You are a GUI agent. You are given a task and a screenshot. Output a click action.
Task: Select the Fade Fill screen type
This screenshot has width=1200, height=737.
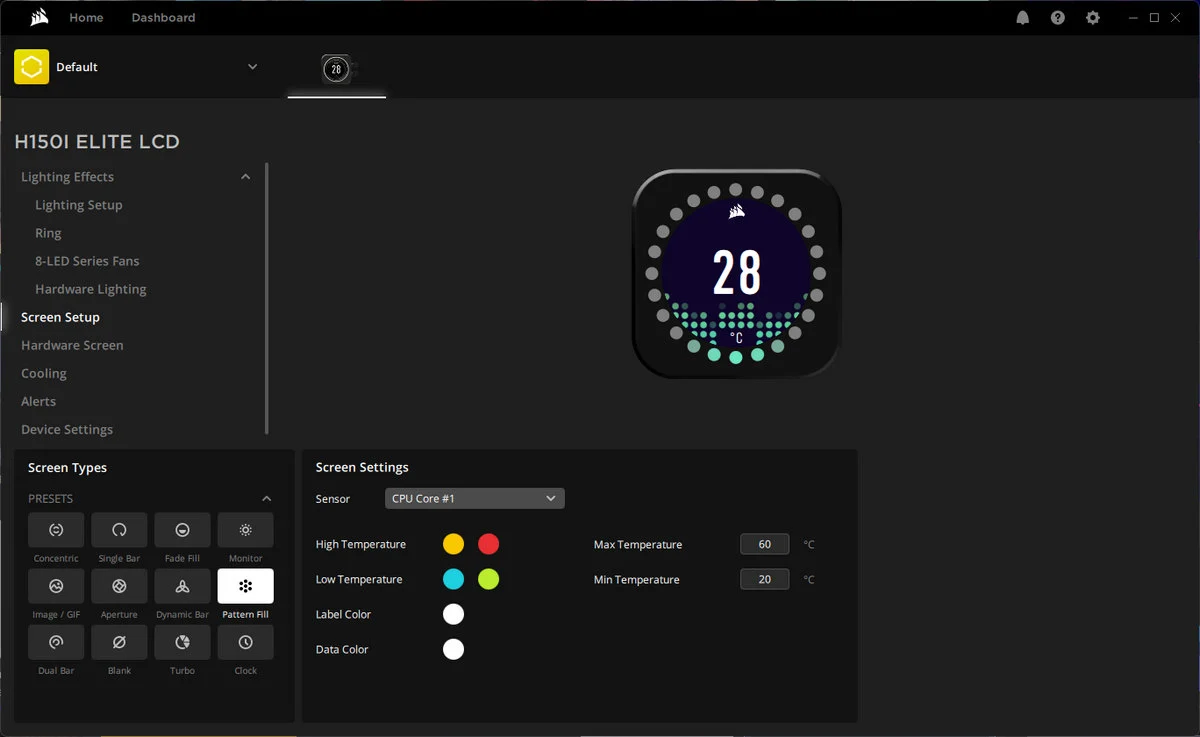coord(182,530)
